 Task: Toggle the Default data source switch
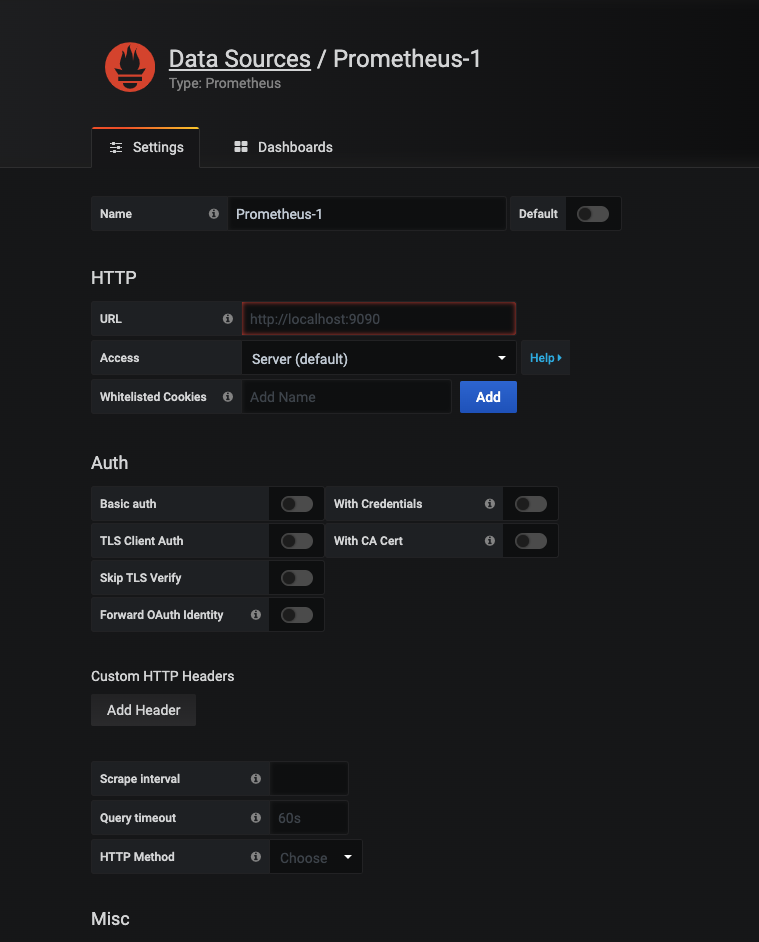[x=593, y=214]
